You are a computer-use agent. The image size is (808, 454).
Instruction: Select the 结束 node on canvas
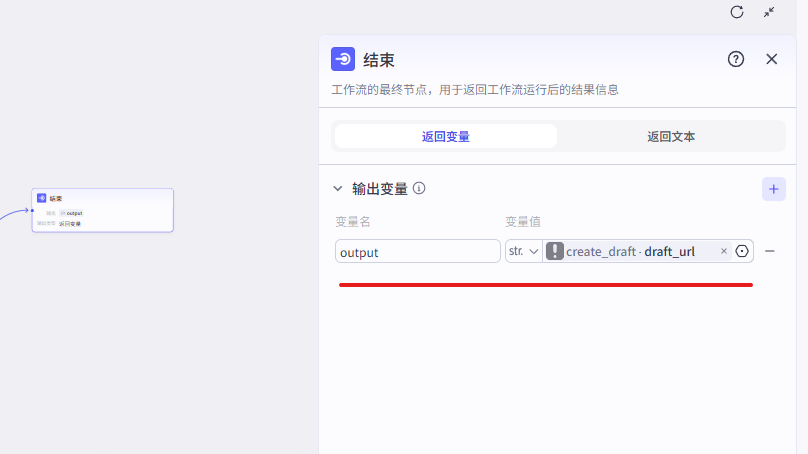(103, 210)
